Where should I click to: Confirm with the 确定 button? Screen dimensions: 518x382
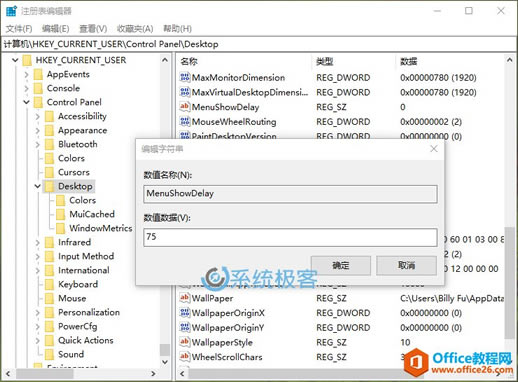tap(341, 265)
